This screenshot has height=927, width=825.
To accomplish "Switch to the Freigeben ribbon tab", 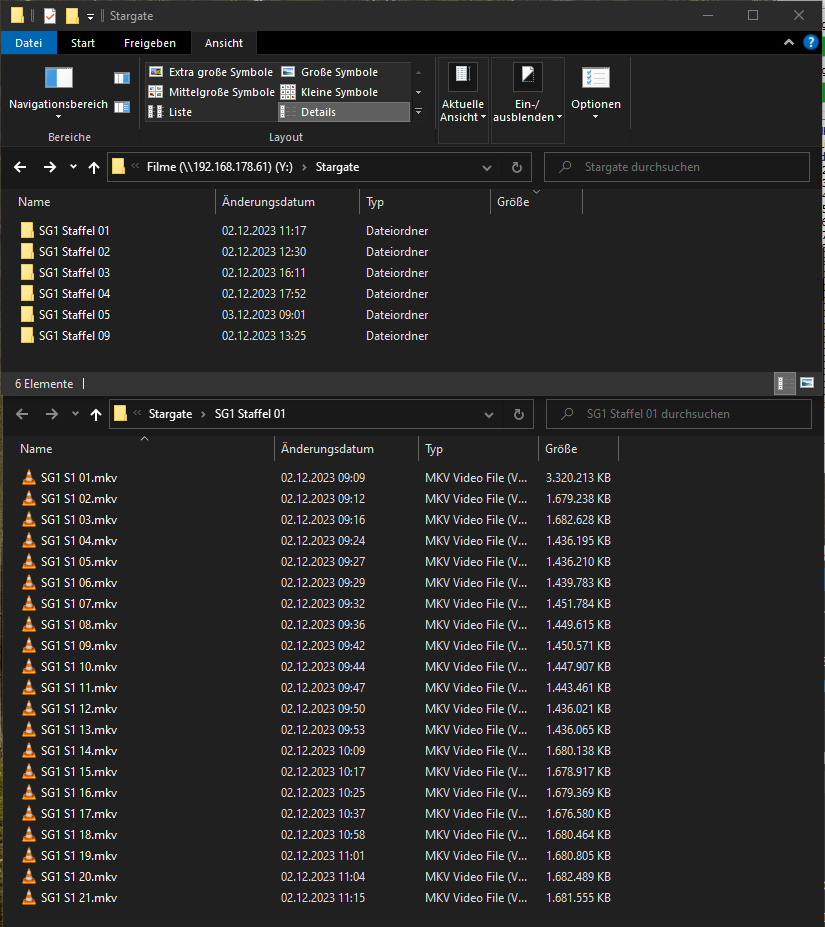I will coord(150,43).
